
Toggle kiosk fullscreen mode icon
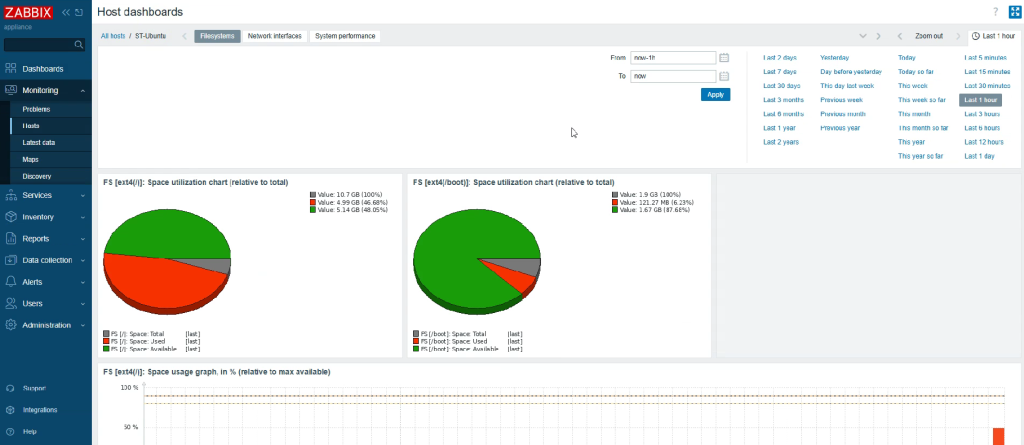[x=1013, y=12]
